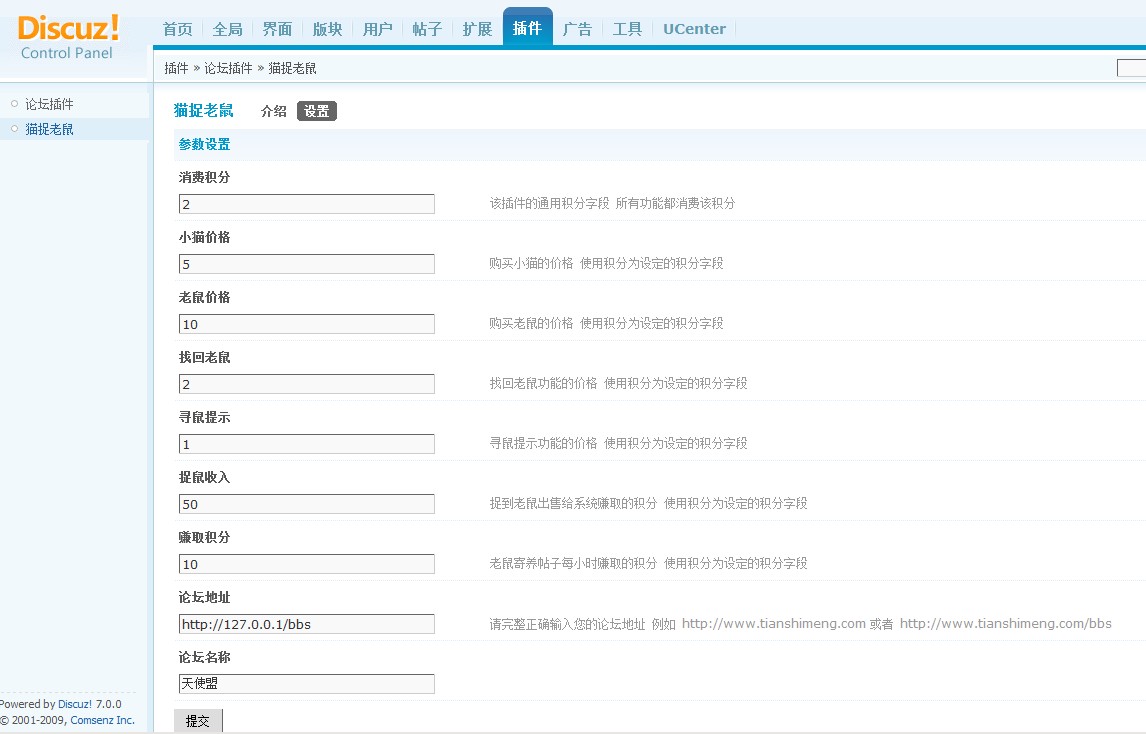The image size is (1146, 734).
Task: Focus the 小猫价格 input field
Action: pyautogui.click(x=306, y=264)
